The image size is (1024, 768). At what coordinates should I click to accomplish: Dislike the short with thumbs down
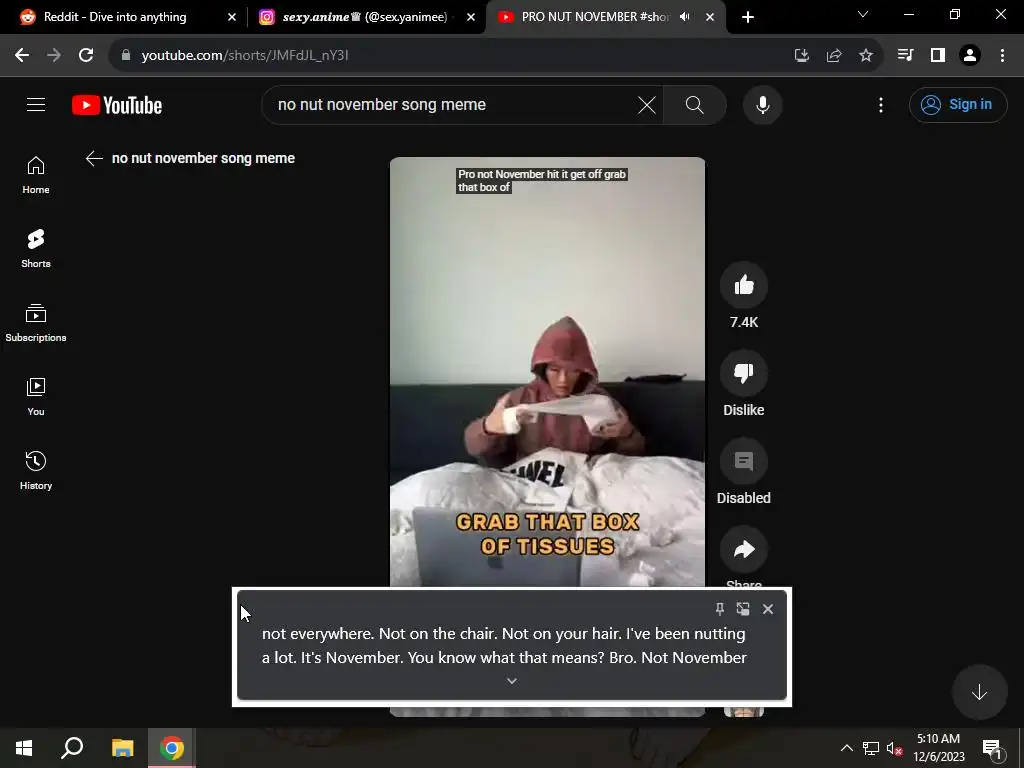coord(744,373)
